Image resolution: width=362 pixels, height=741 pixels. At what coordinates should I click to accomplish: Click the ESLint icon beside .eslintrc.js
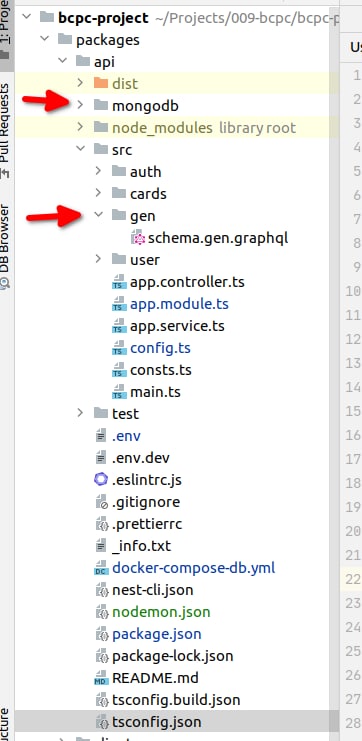[101, 480]
